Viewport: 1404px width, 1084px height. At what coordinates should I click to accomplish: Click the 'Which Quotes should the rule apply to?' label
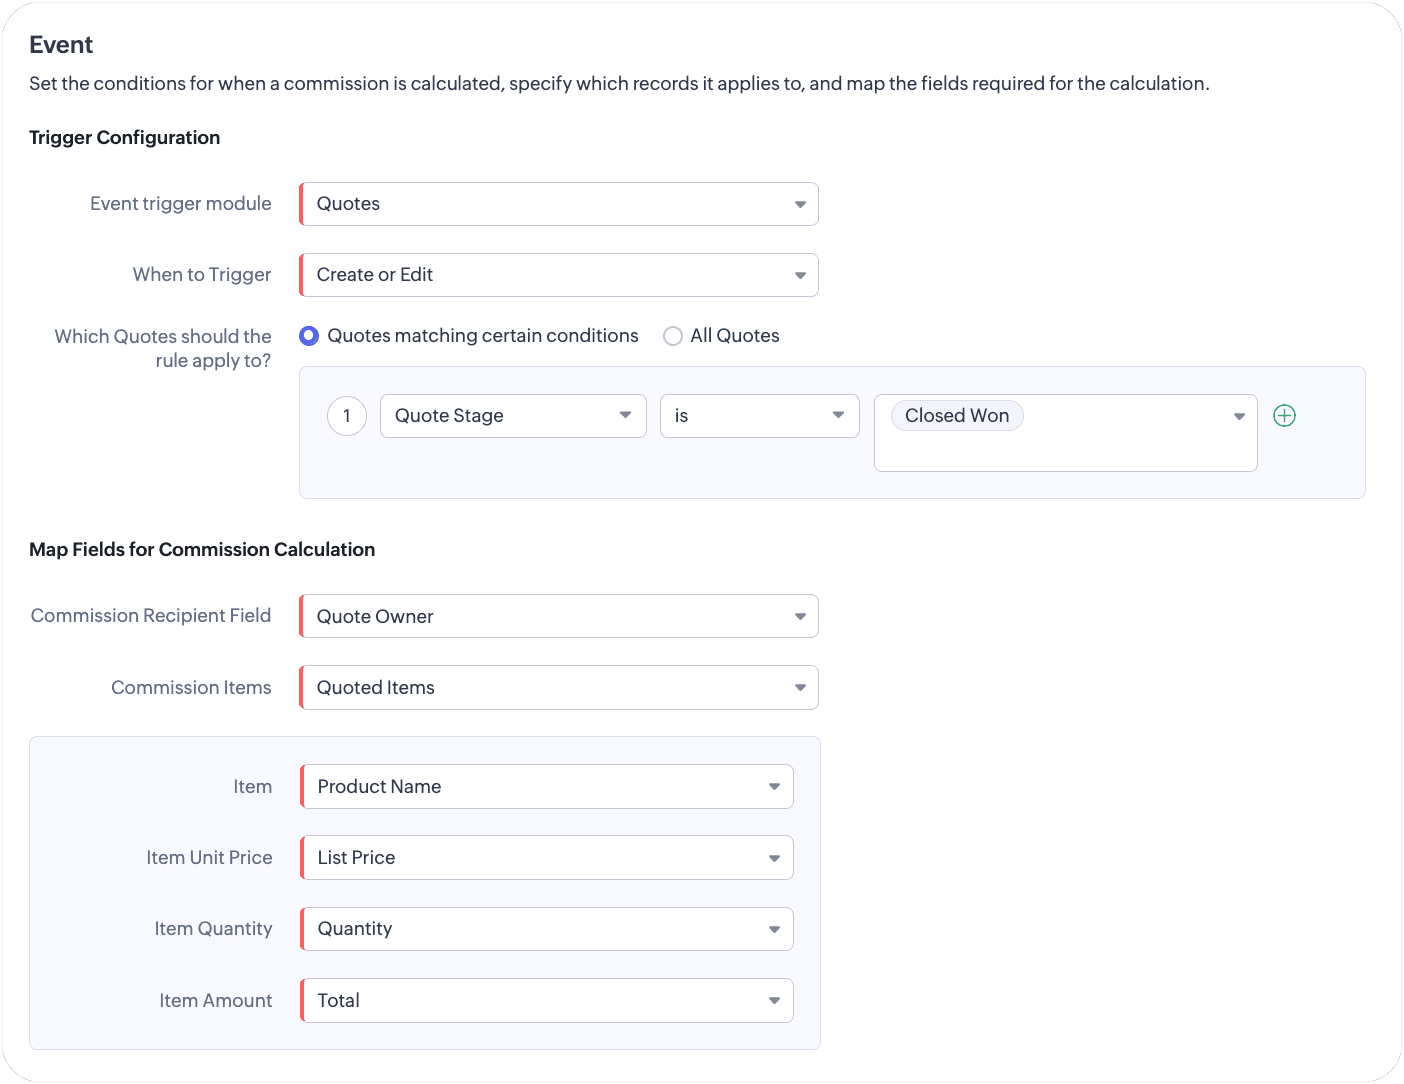(163, 348)
